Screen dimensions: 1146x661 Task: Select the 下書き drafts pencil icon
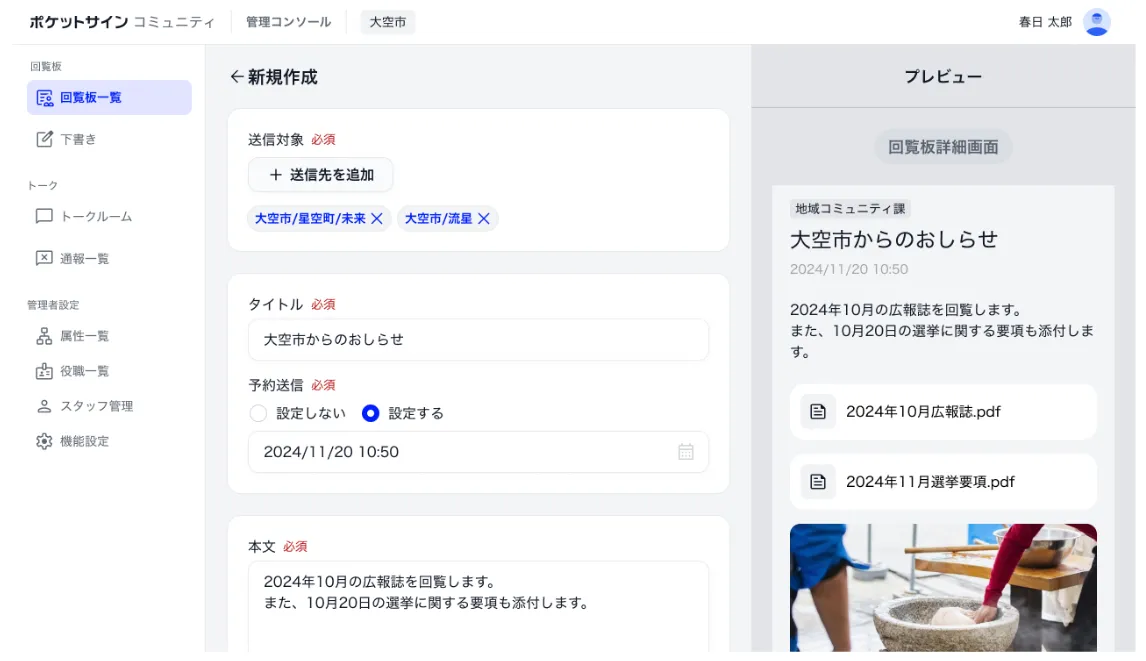click(x=44, y=139)
